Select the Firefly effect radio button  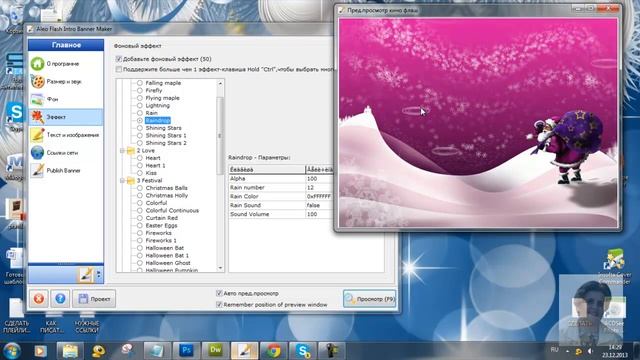click(x=140, y=90)
